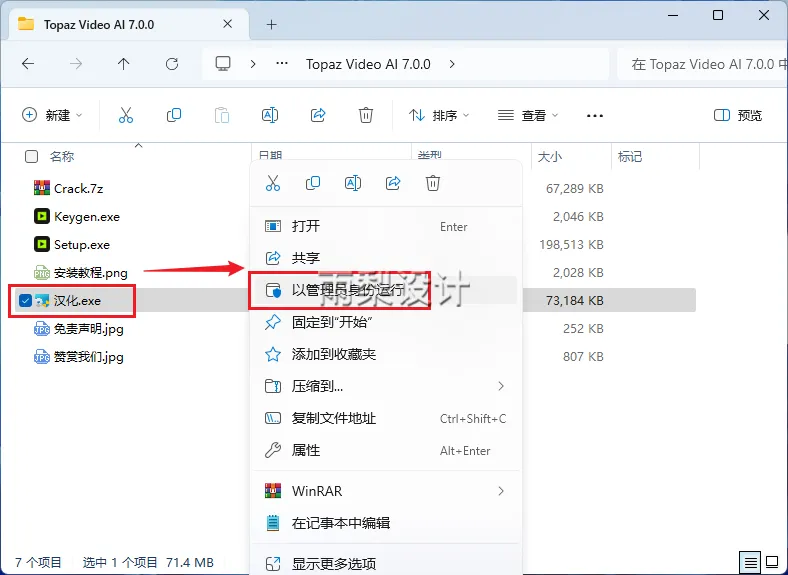Close the Topaz Video AI 7.0.0 tab

click(x=227, y=24)
